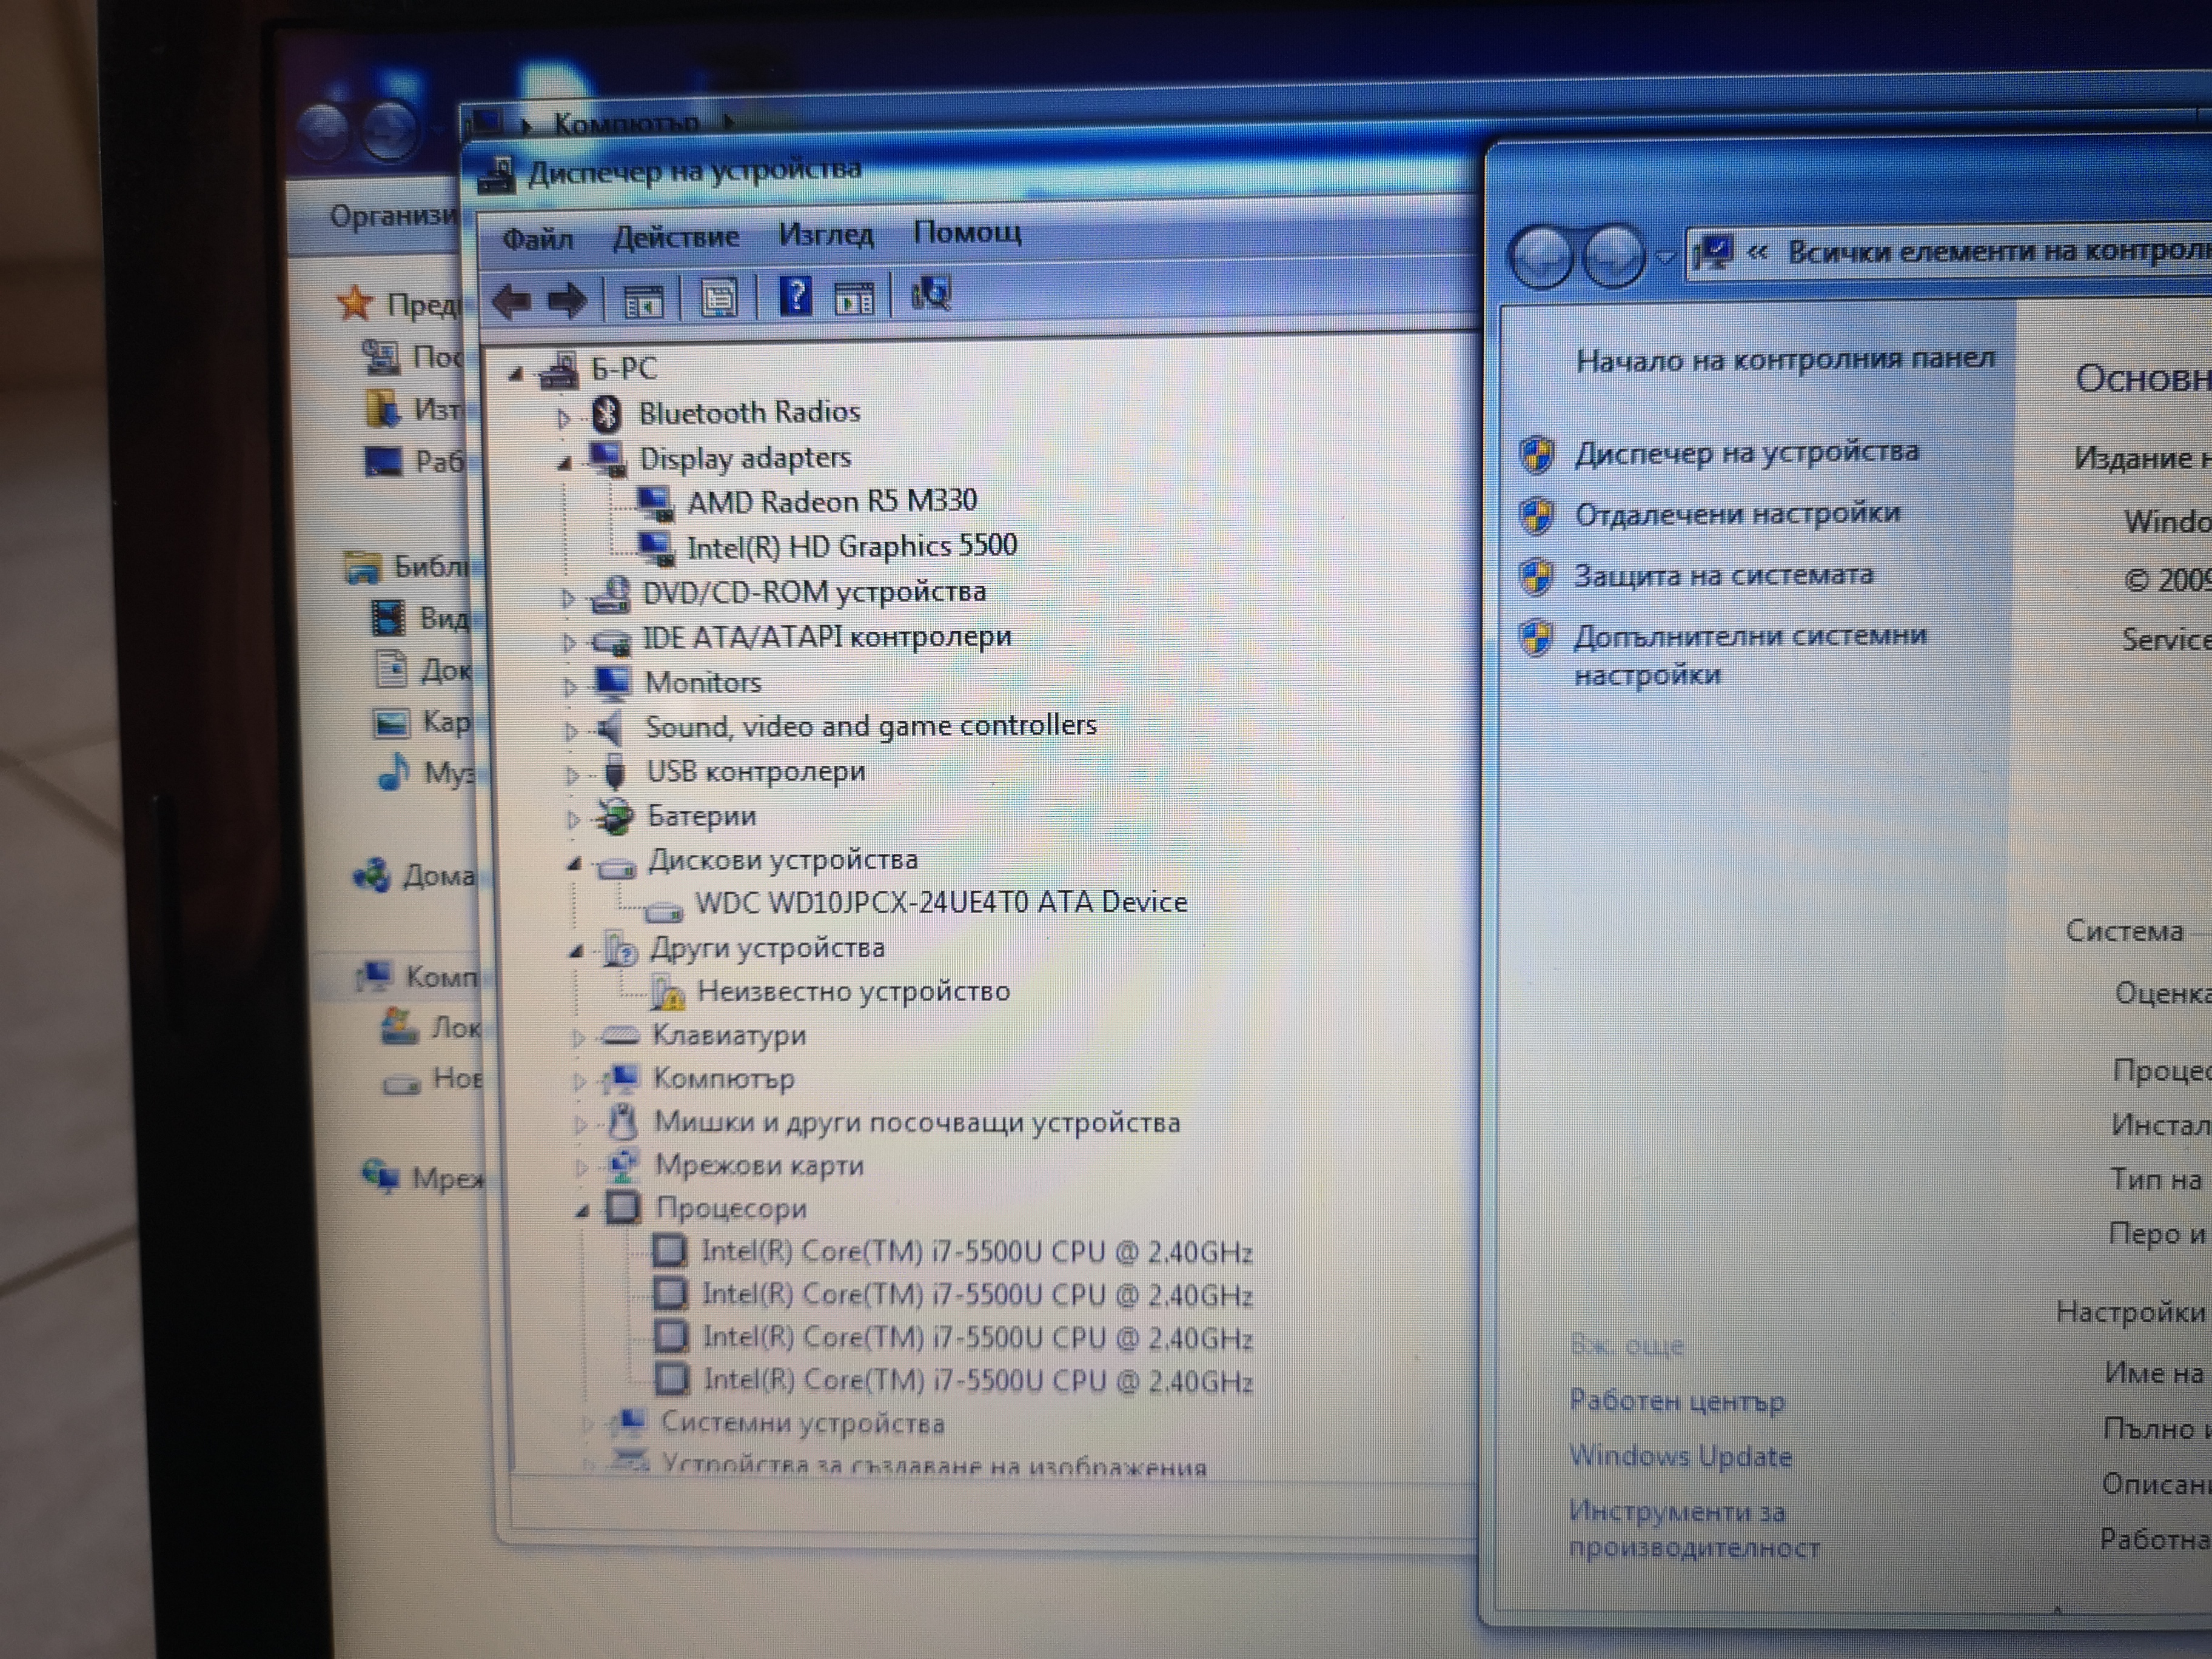Open Работен център link

pyautogui.click(x=1677, y=1401)
